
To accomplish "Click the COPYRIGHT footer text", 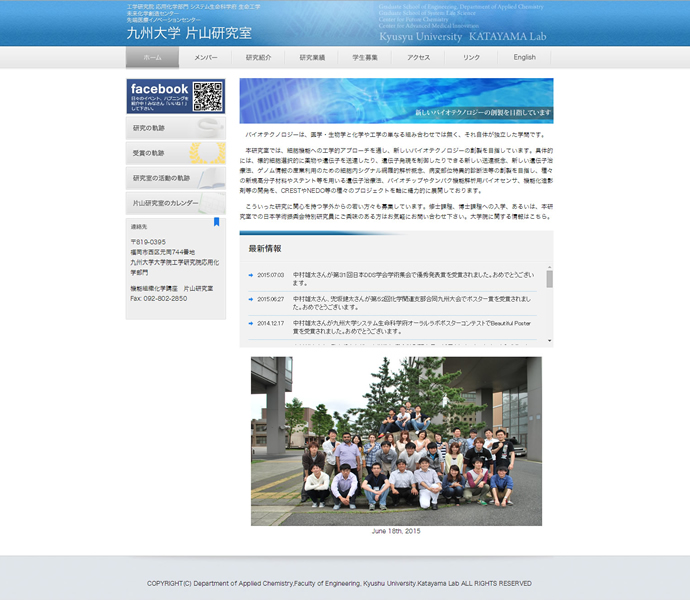I will point(339,583).
